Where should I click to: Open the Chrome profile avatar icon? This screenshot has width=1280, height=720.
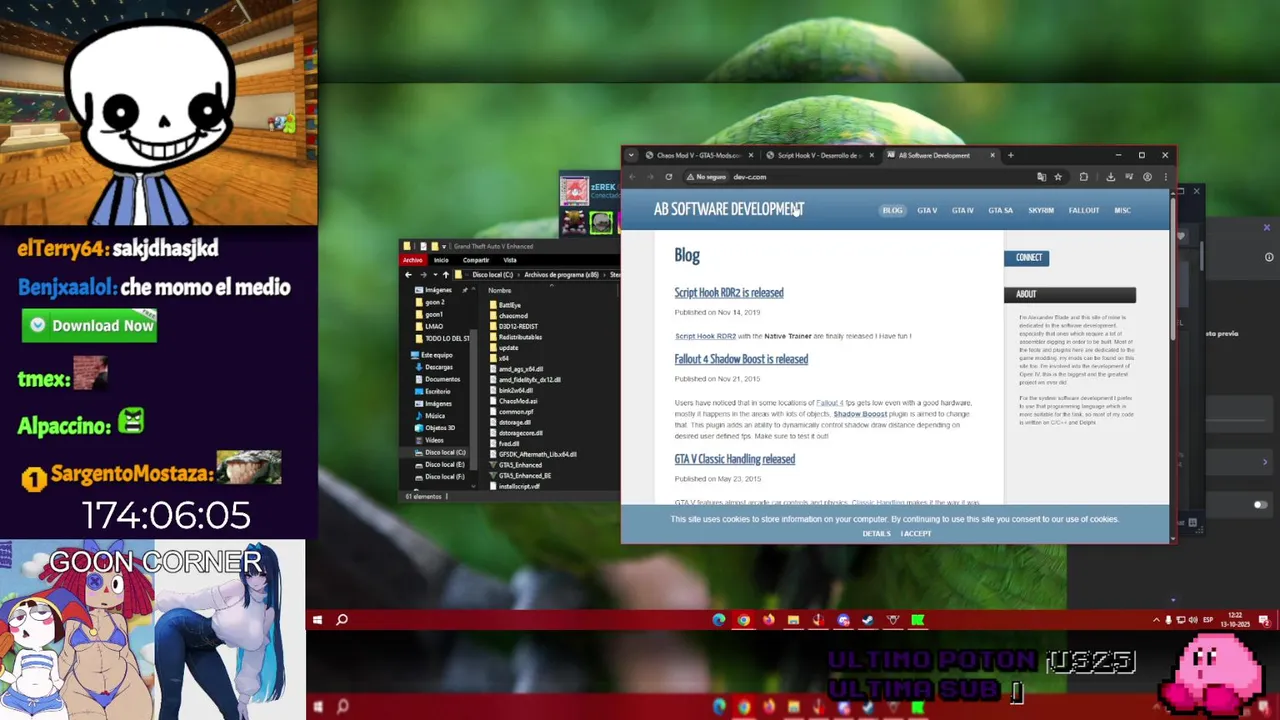(1147, 177)
